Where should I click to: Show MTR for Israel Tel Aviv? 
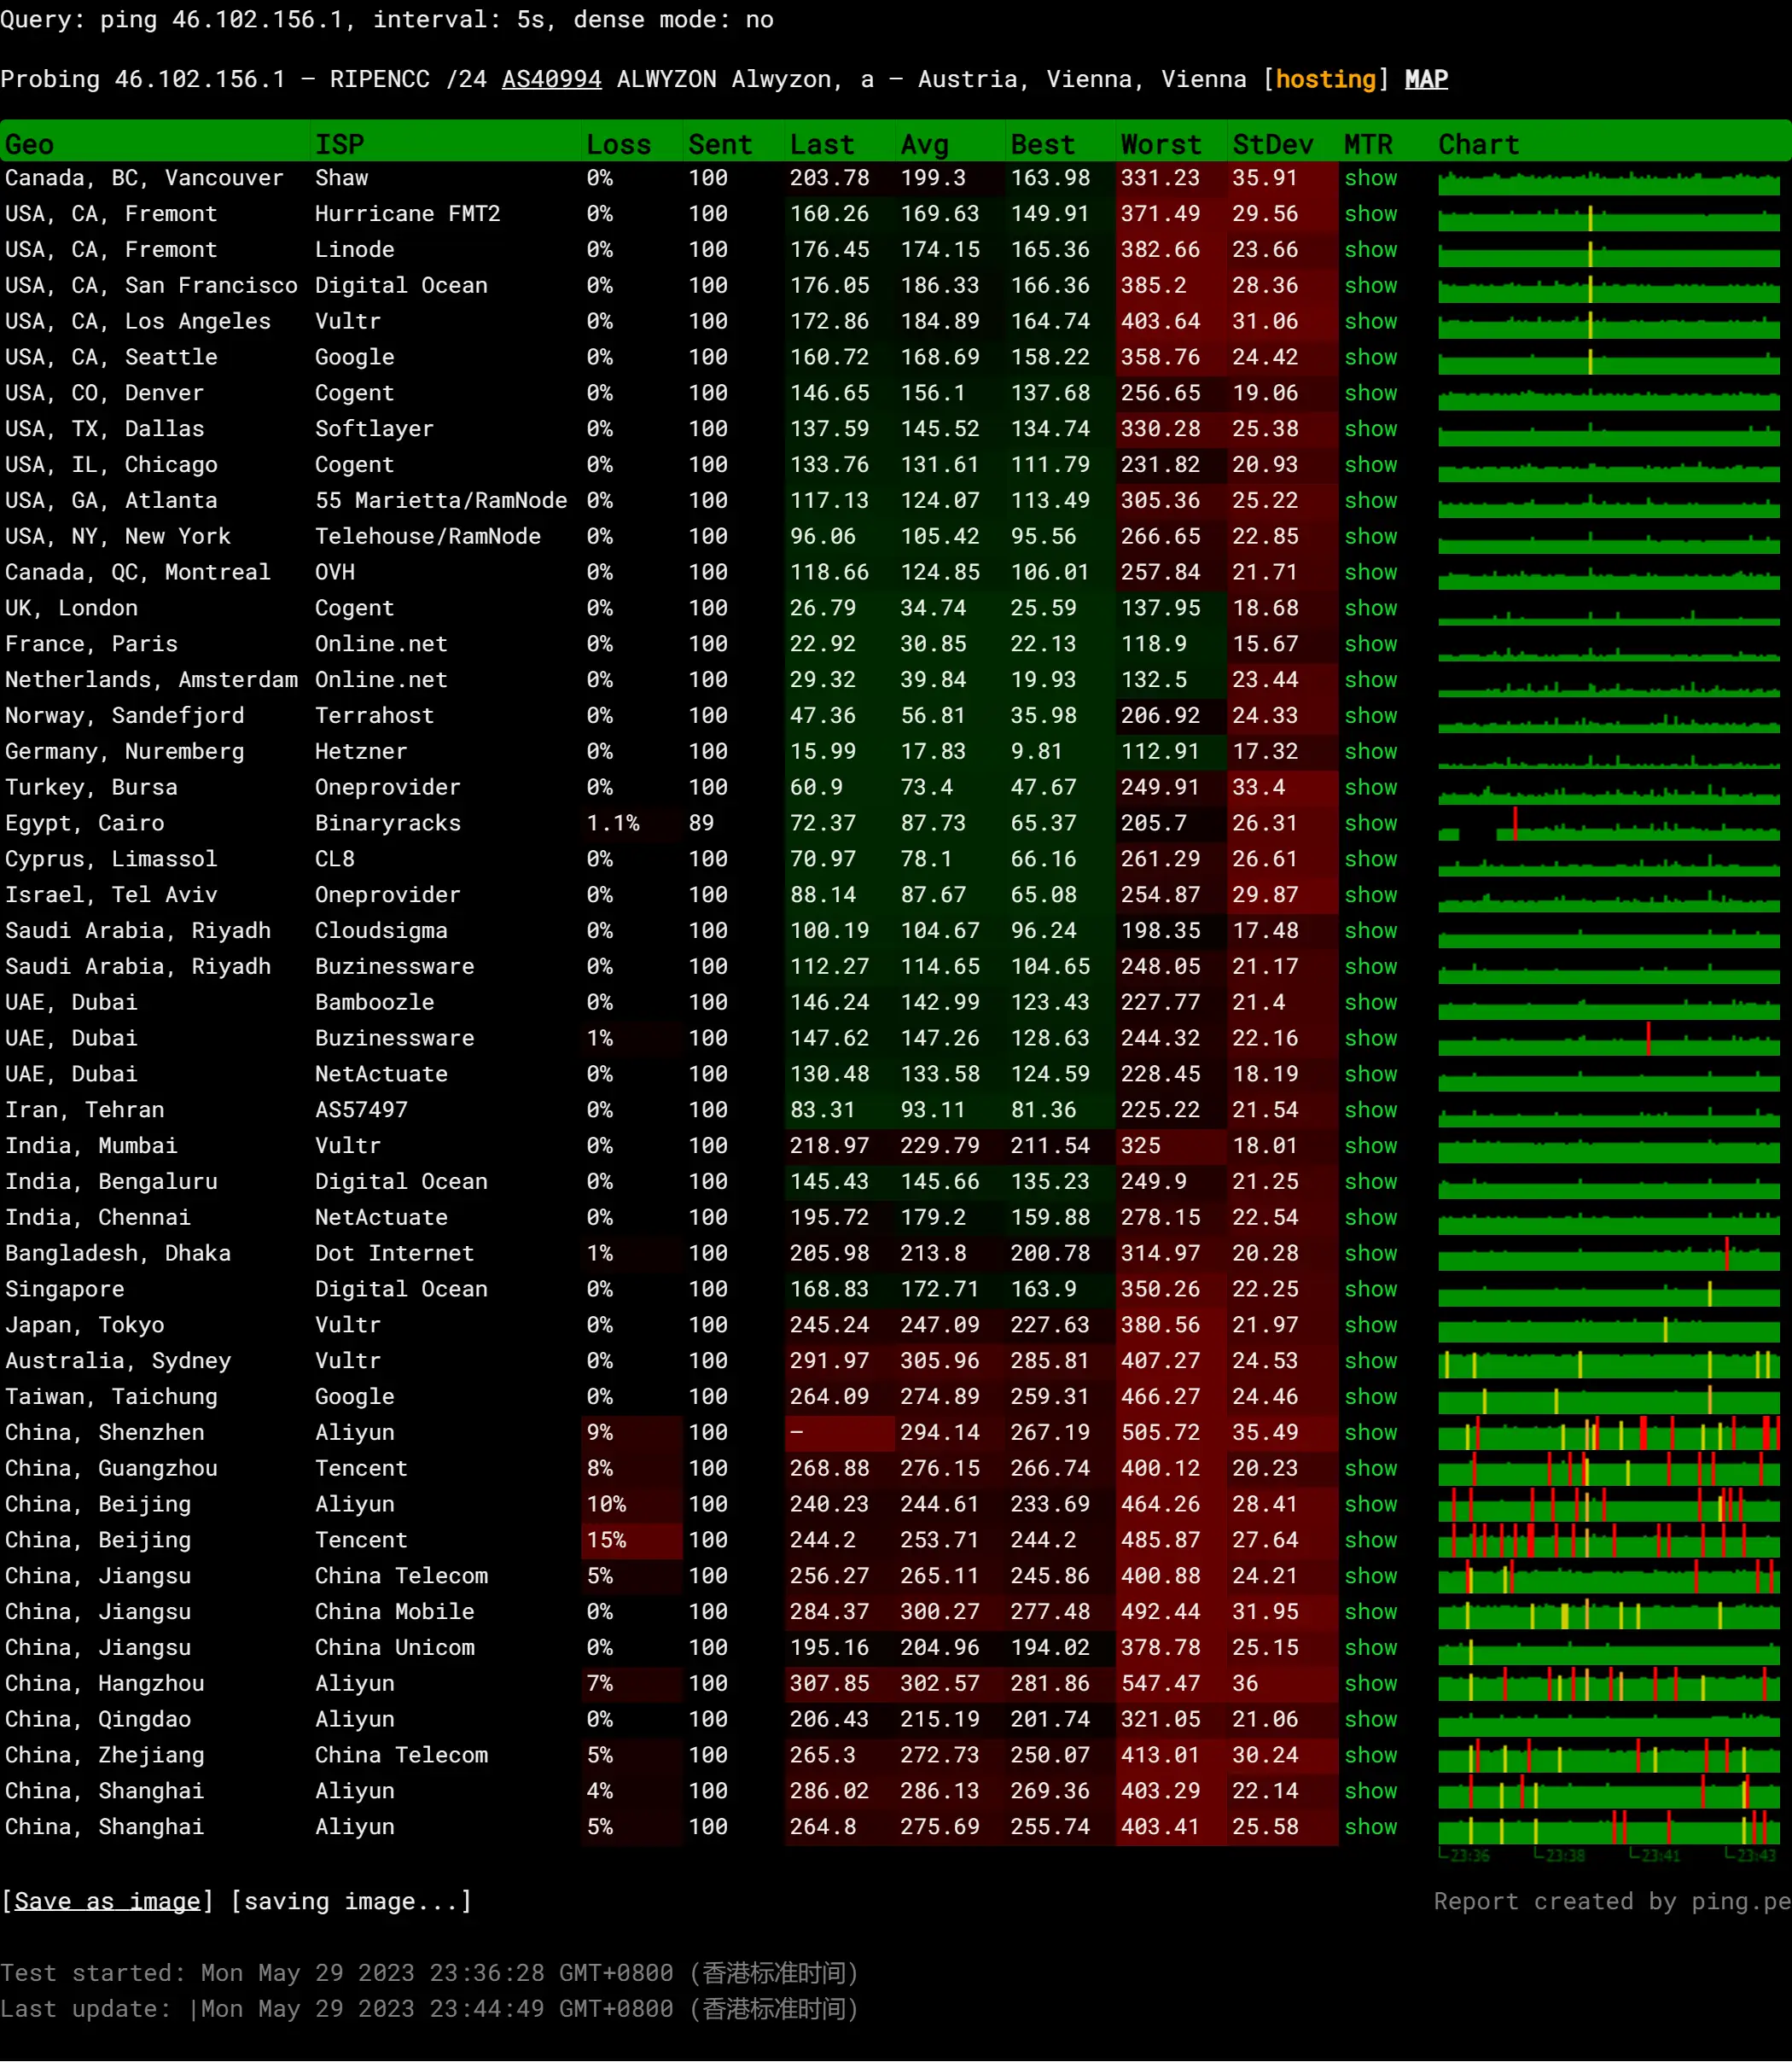click(x=1370, y=895)
